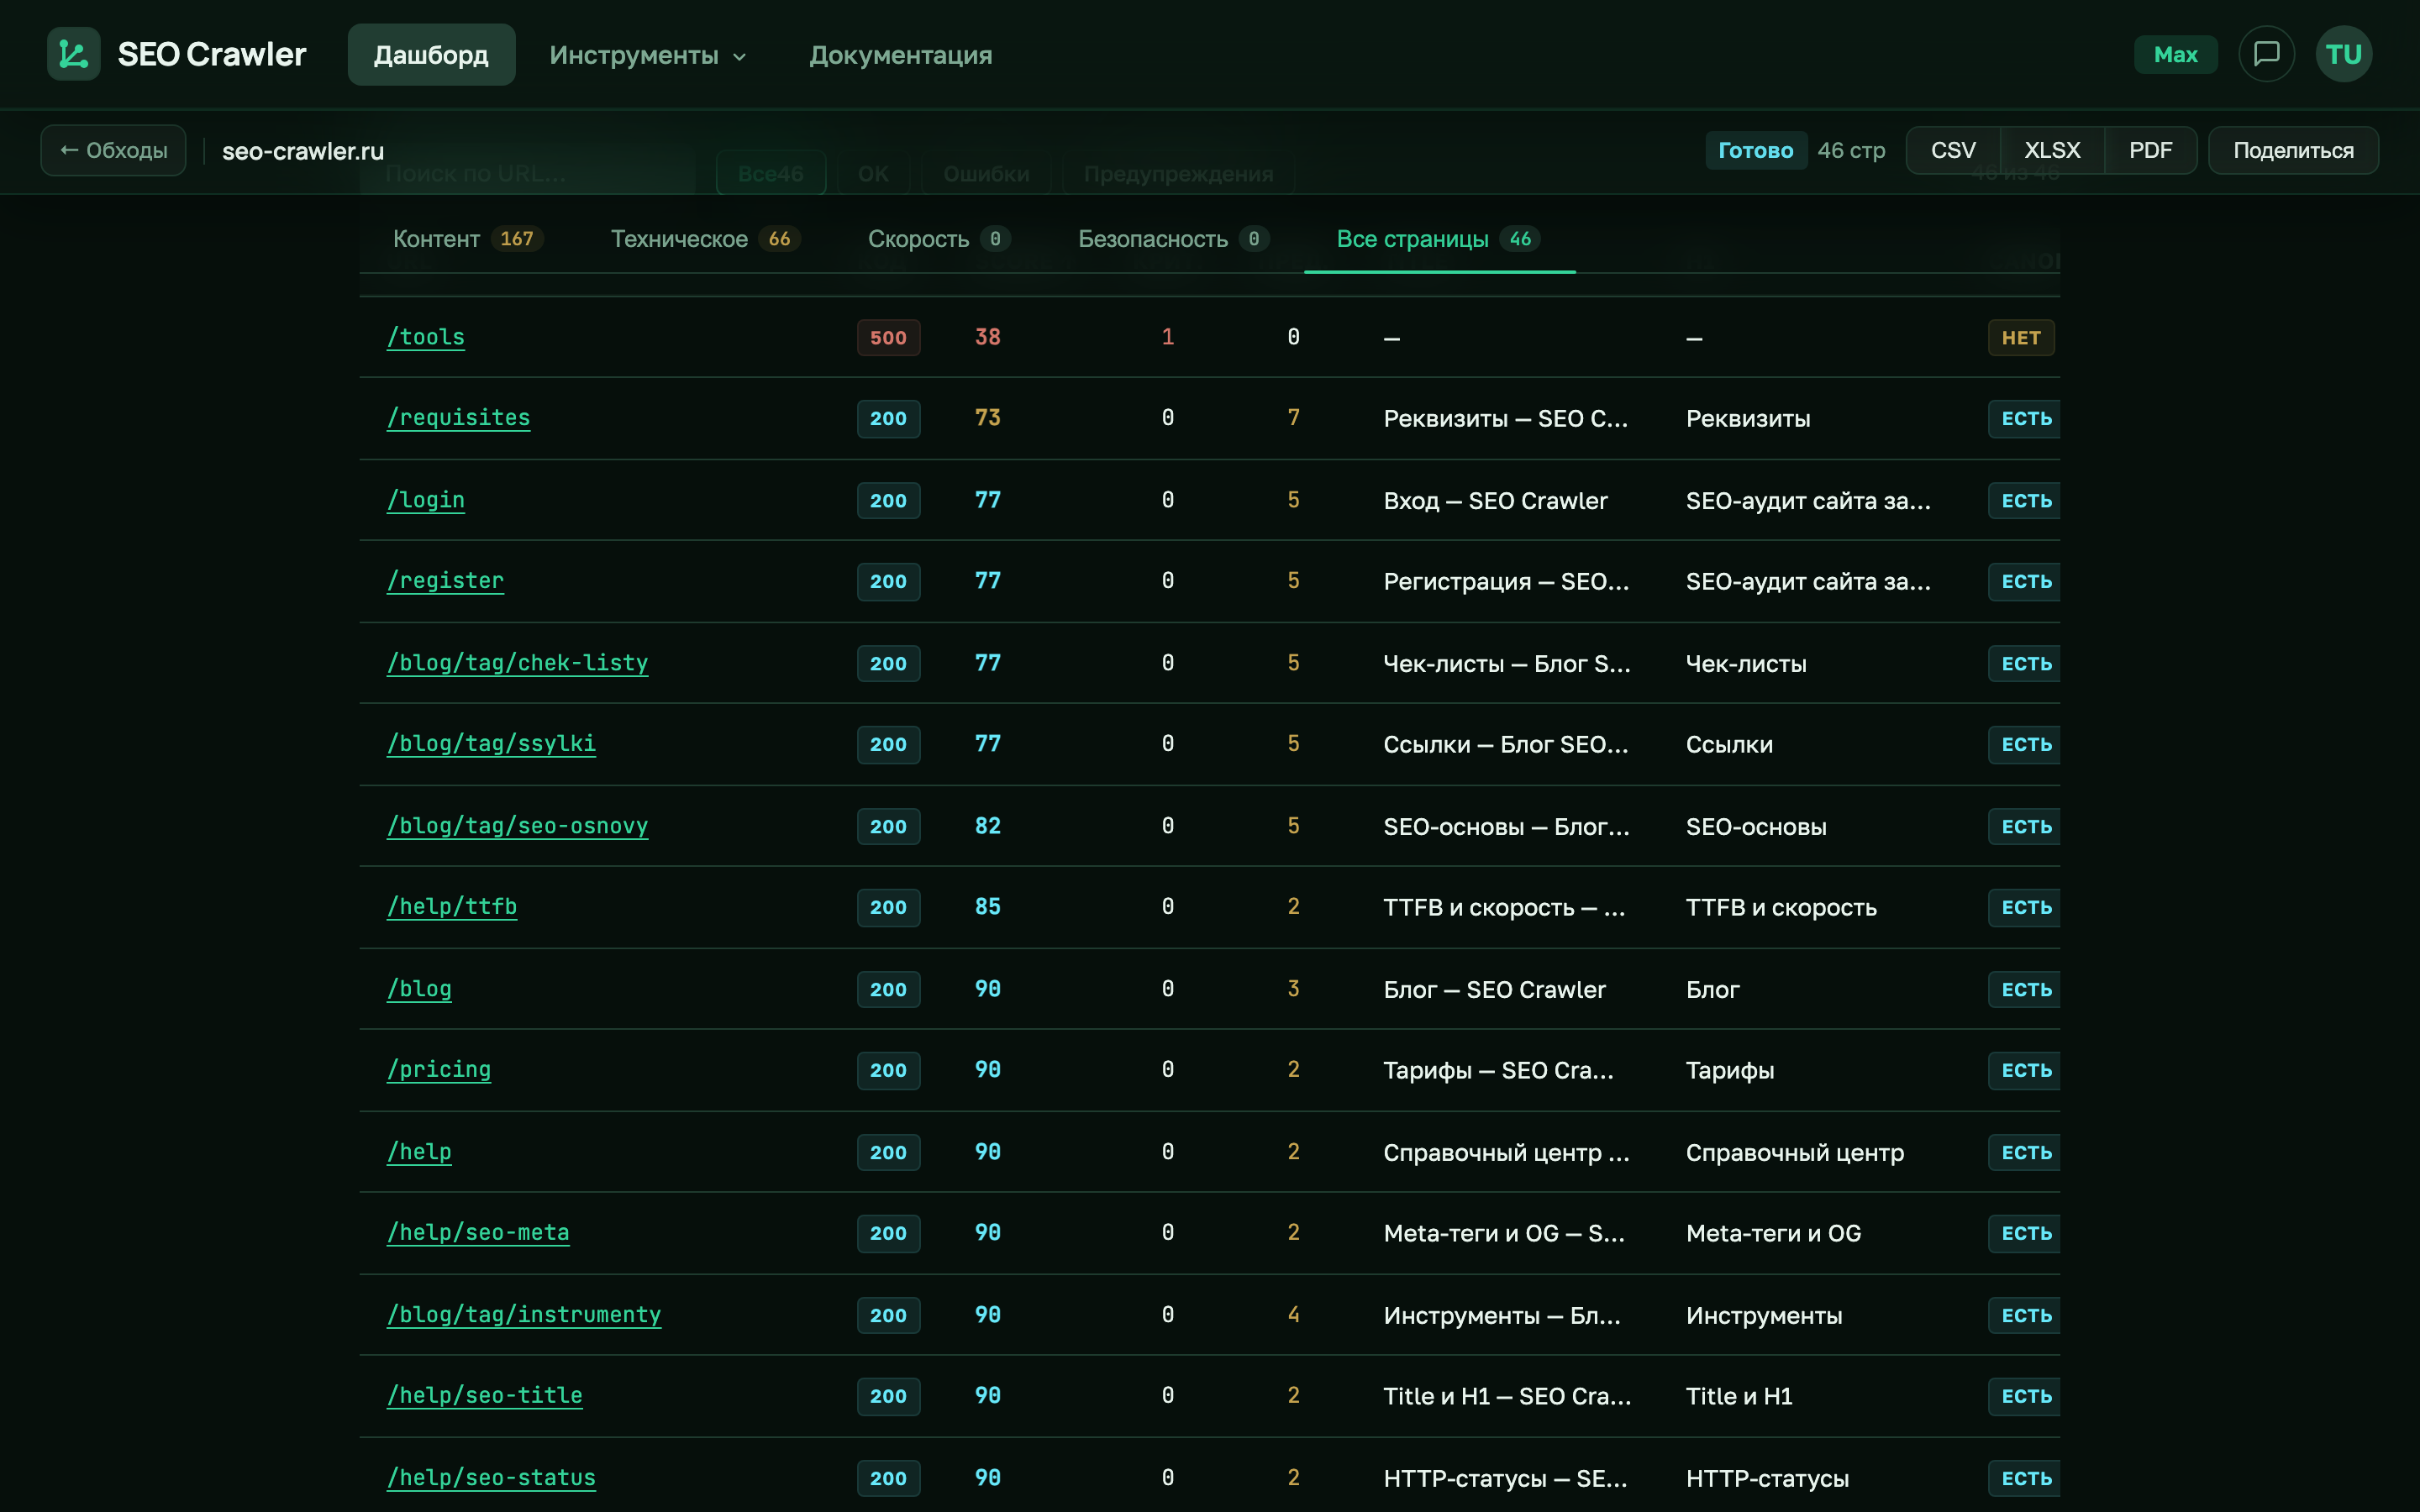Open the /blog/tag/instrumenty link
The height and width of the screenshot is (1512, 2420).
click(524, 1315)
